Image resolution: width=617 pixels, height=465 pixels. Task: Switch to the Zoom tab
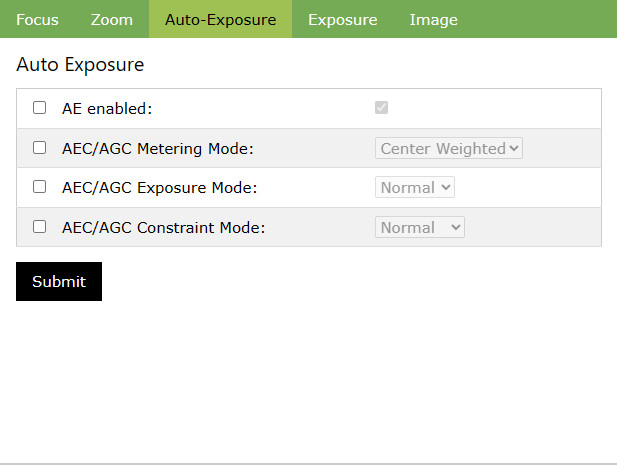pyautogui.click(x=111, y=20)
